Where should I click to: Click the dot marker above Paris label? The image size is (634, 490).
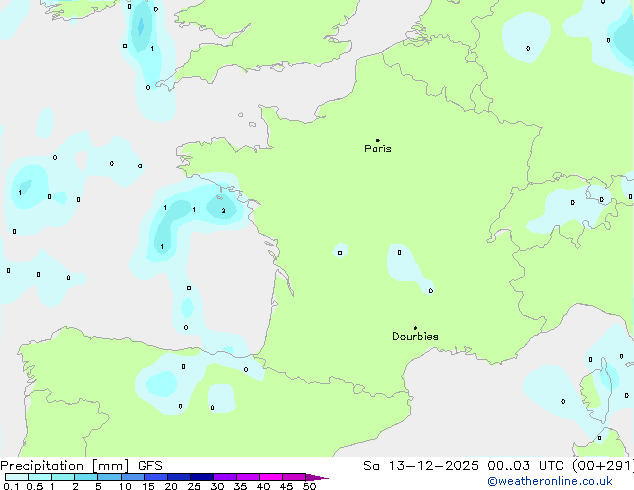coord(378,140)
